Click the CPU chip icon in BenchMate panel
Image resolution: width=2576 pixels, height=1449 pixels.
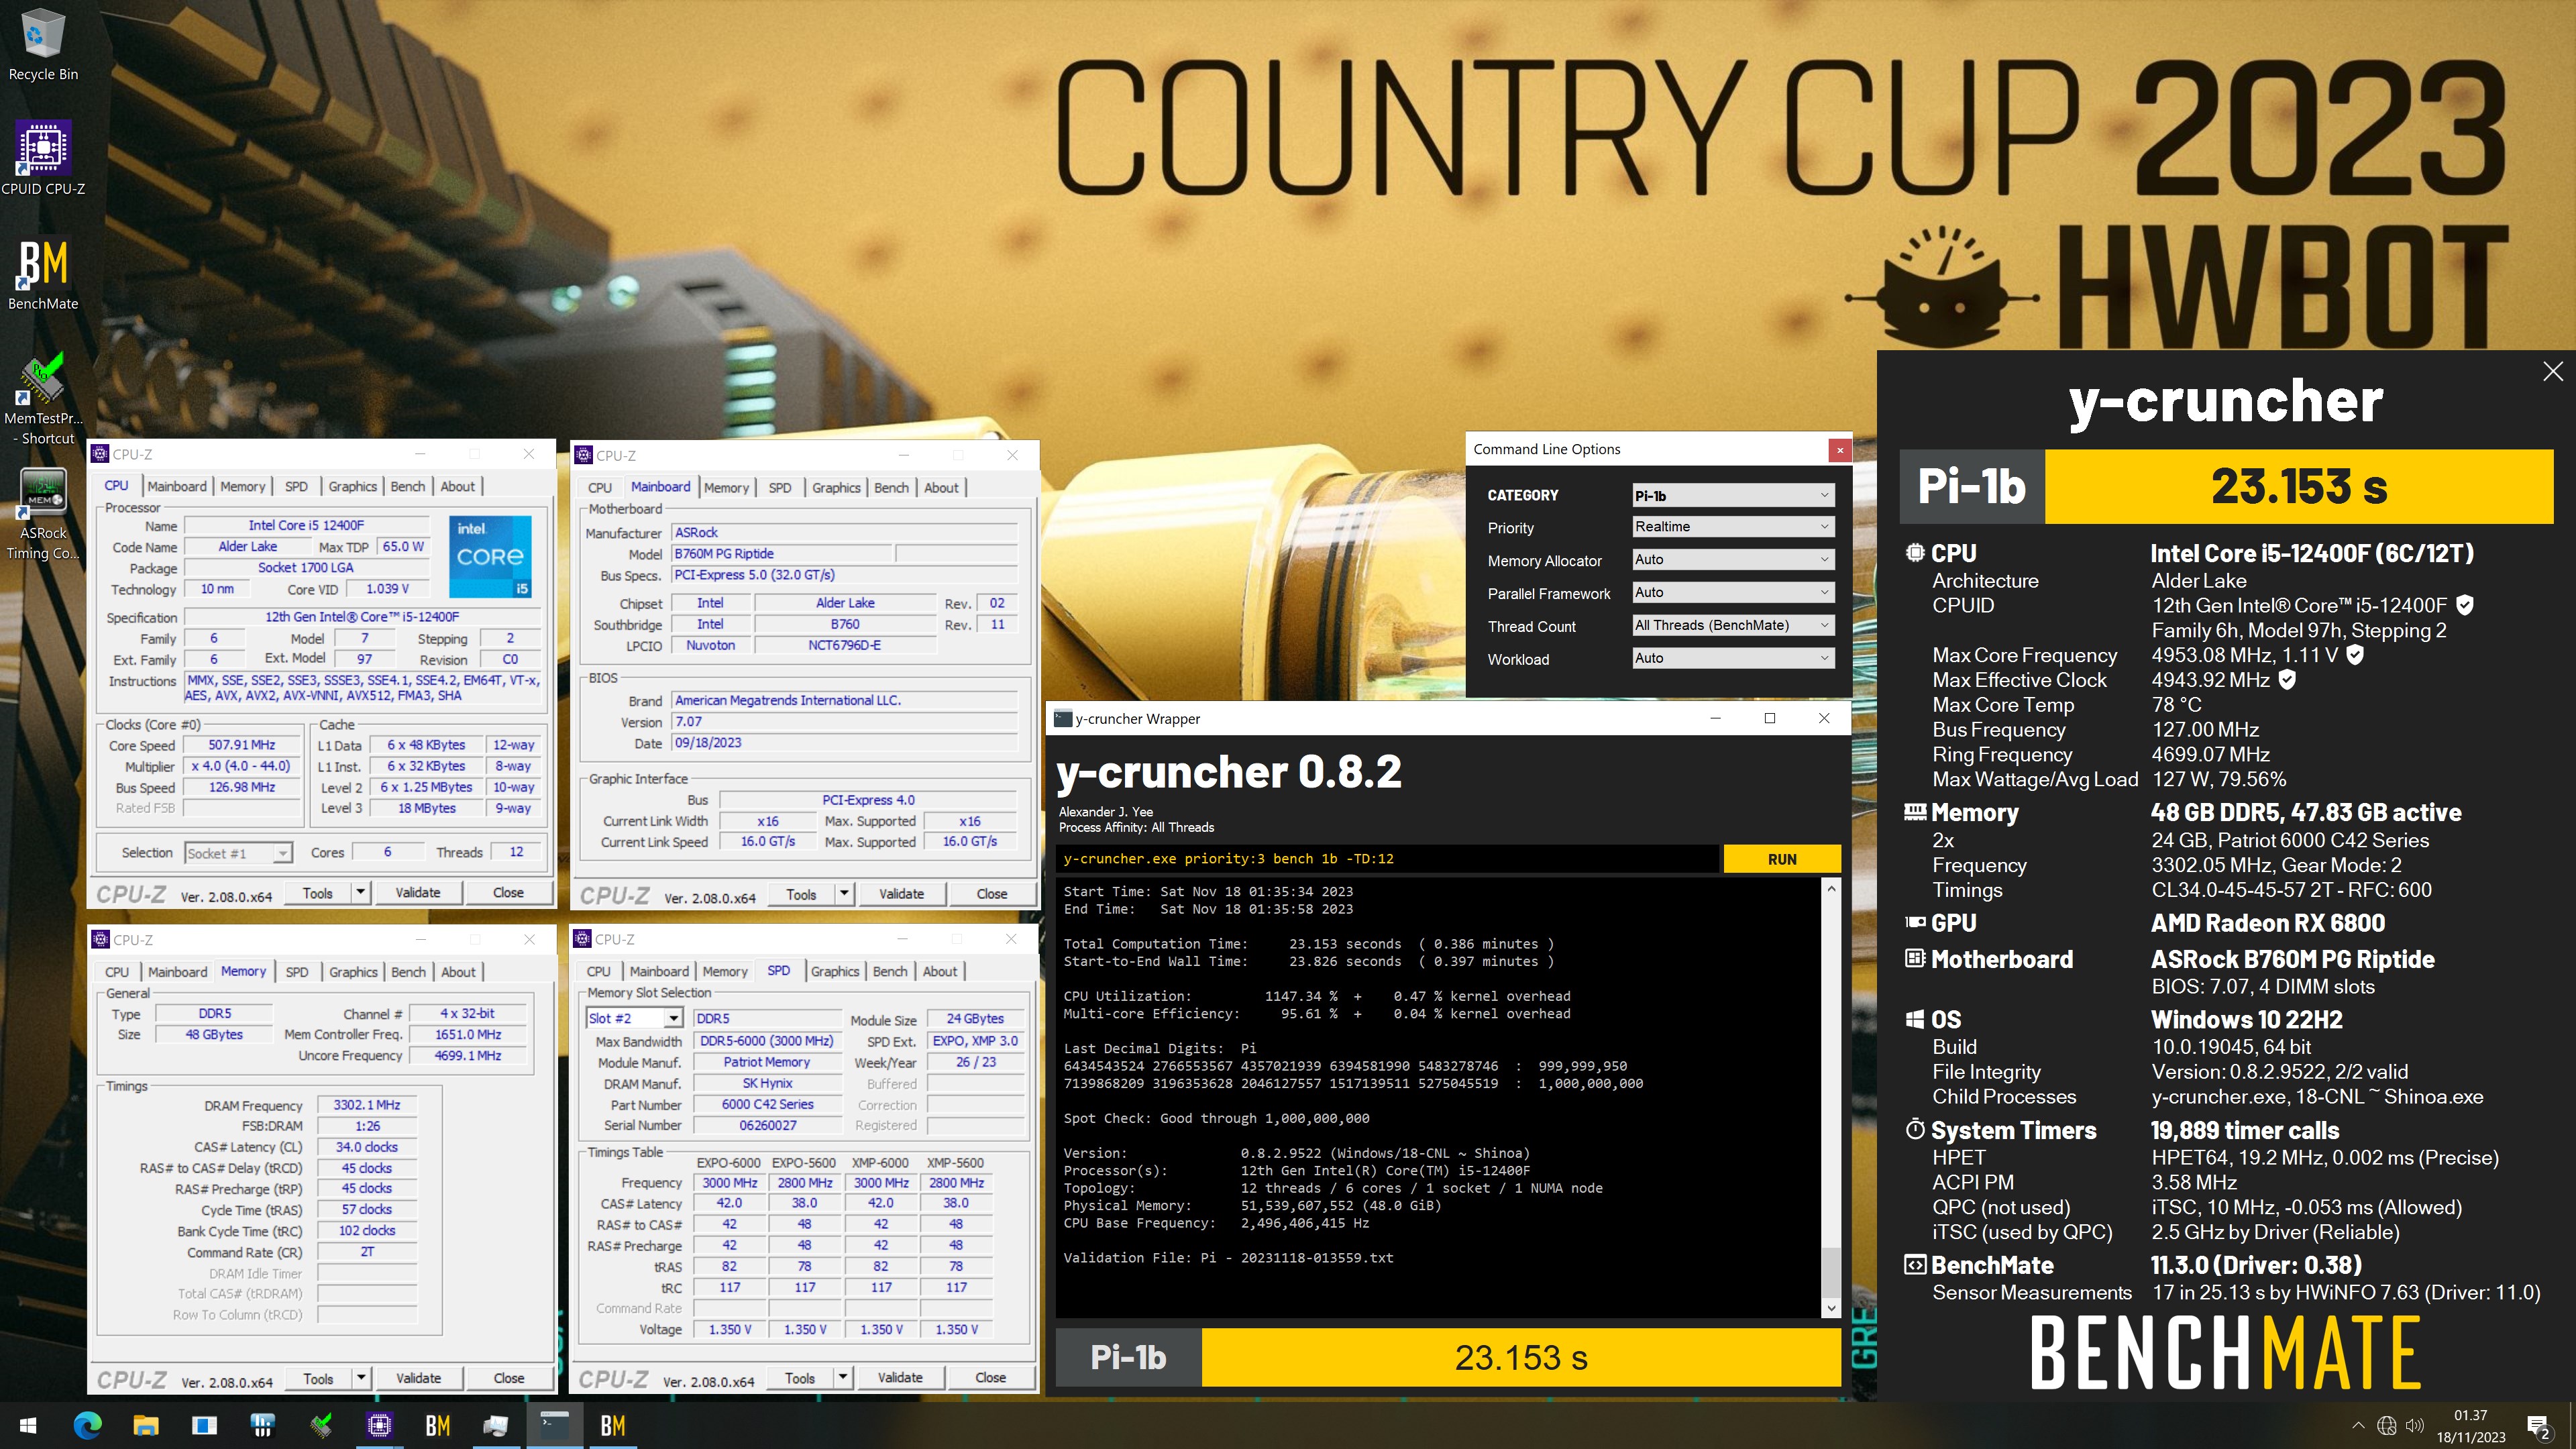coord(1914,552)
